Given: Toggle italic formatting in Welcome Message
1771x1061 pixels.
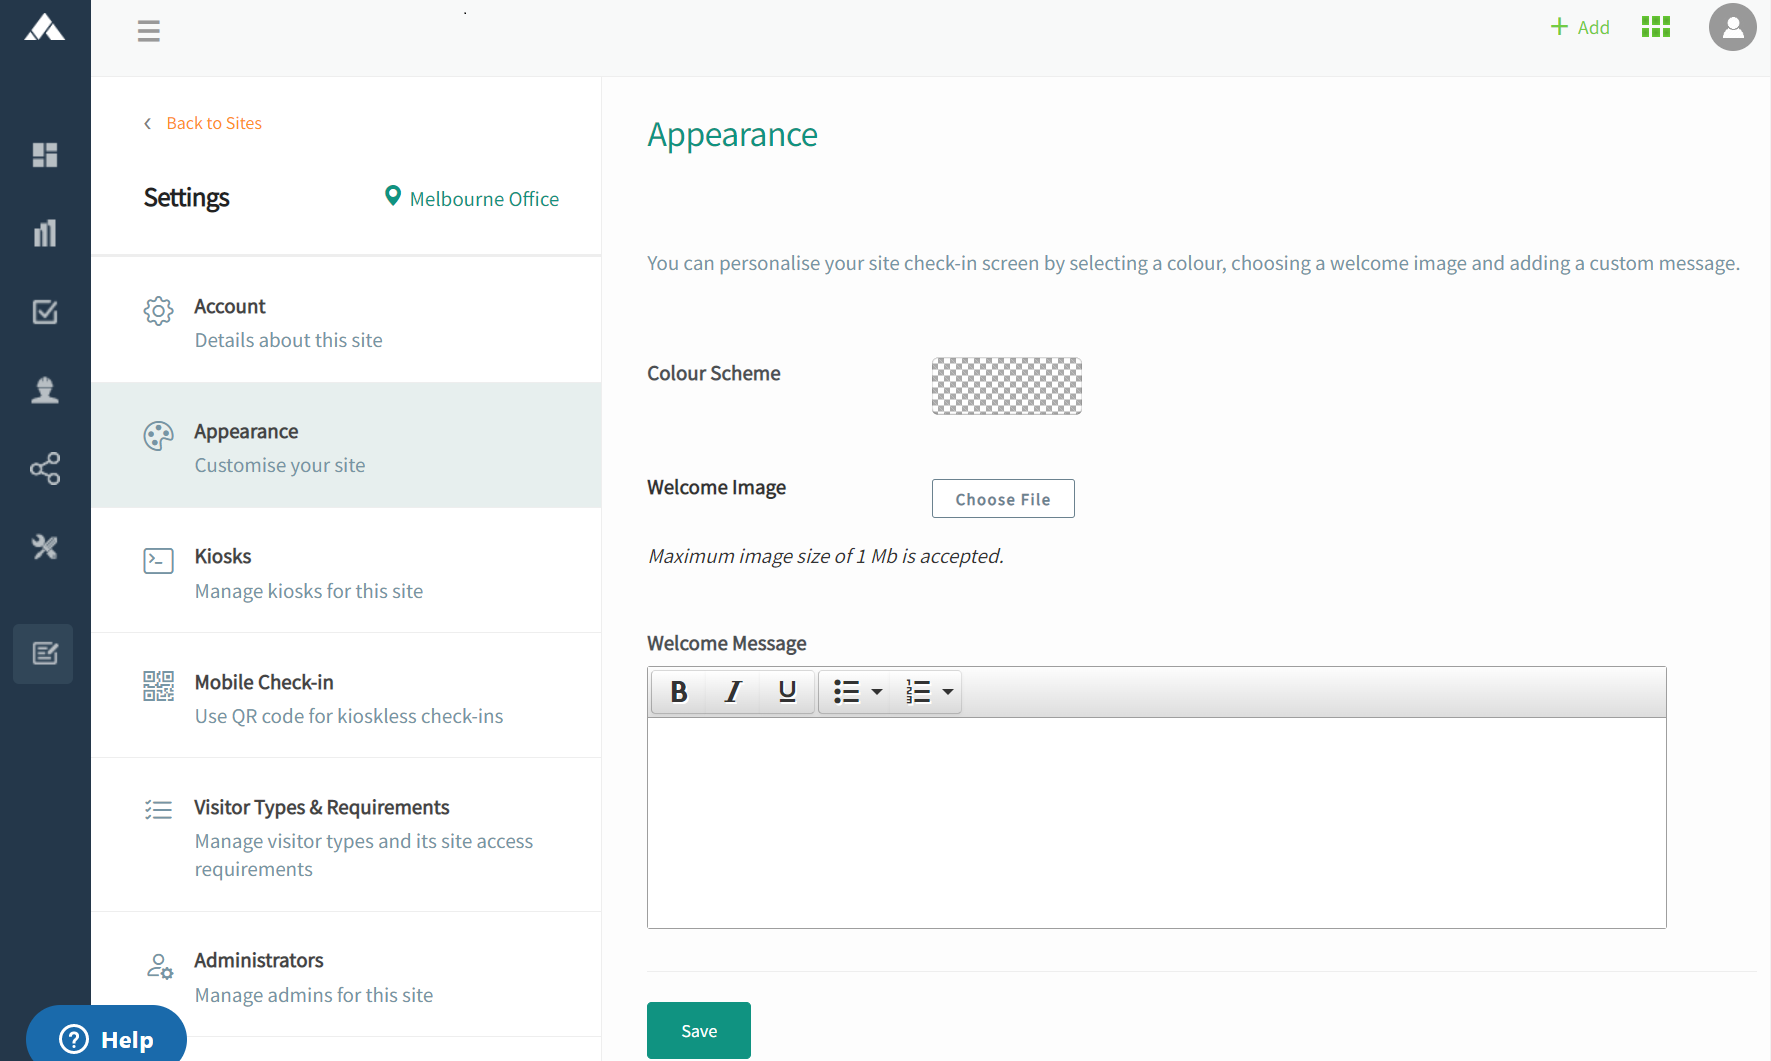Looking at the screenshot, I should pyautogui.click(x=733, y=692).
